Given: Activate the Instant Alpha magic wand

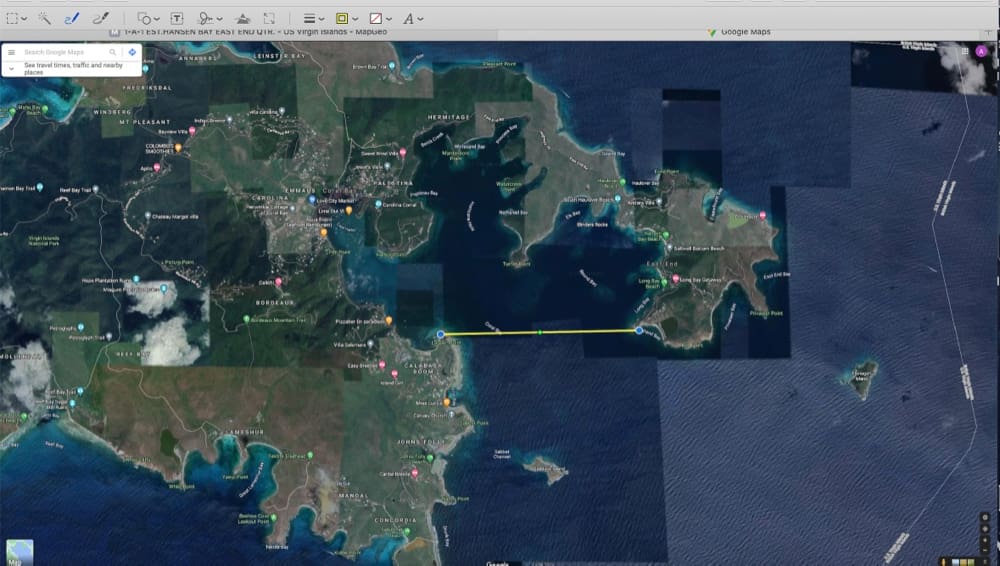Looking at the screenshot, I should pos(44,19).
